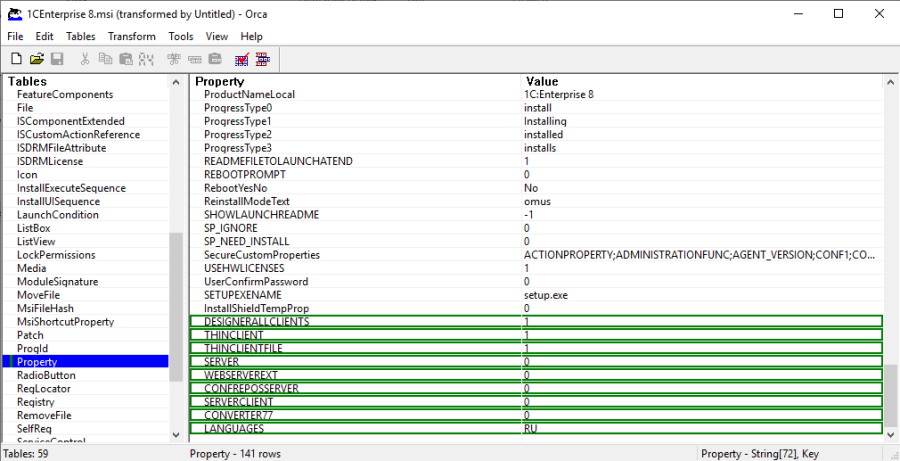Open the Edit menu
900x461 pixels.
coord(44,36)
